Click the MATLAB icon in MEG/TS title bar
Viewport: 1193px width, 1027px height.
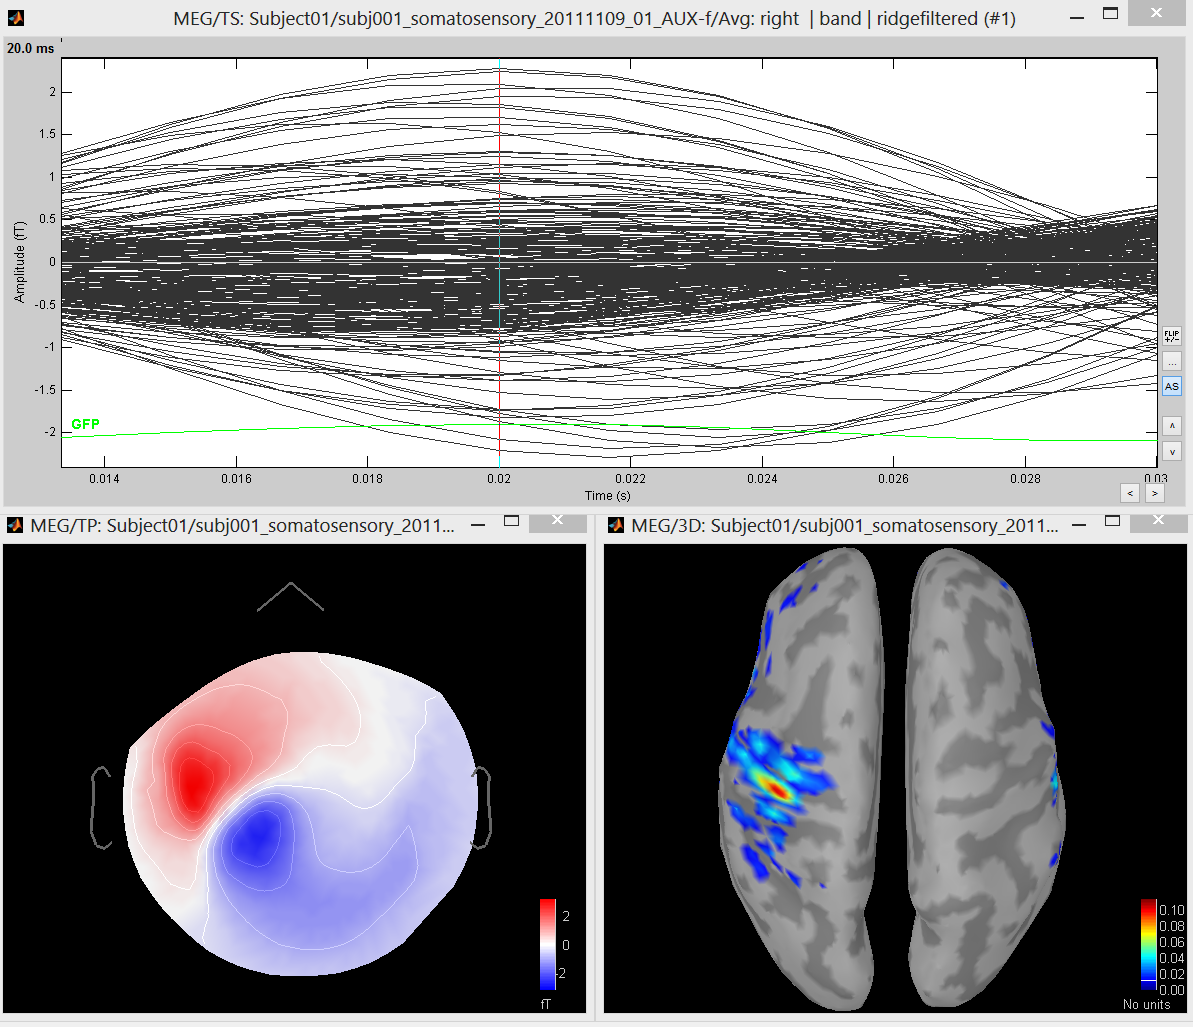point(15,18)
